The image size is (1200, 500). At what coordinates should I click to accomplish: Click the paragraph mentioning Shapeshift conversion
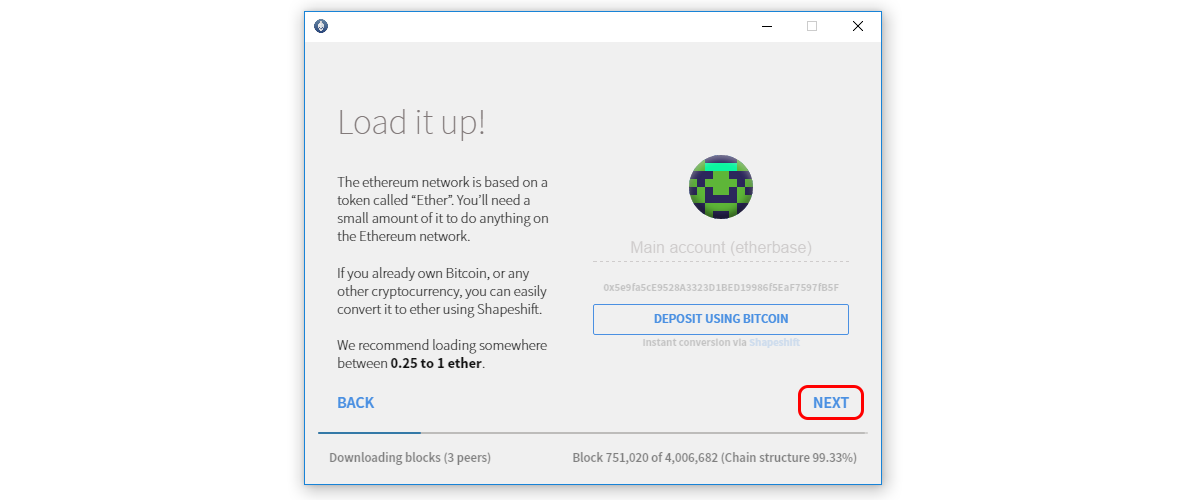click(443, 291)
